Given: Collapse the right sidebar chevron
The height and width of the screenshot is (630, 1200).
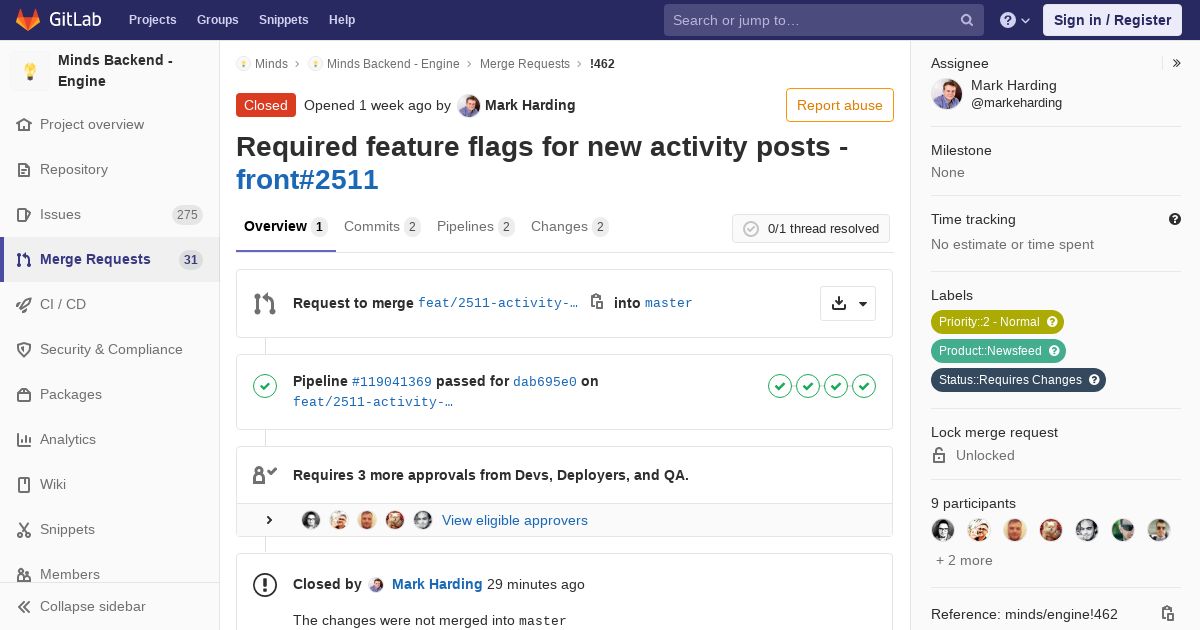Looking at the screenshot, I should click(x=1177, y=63).
